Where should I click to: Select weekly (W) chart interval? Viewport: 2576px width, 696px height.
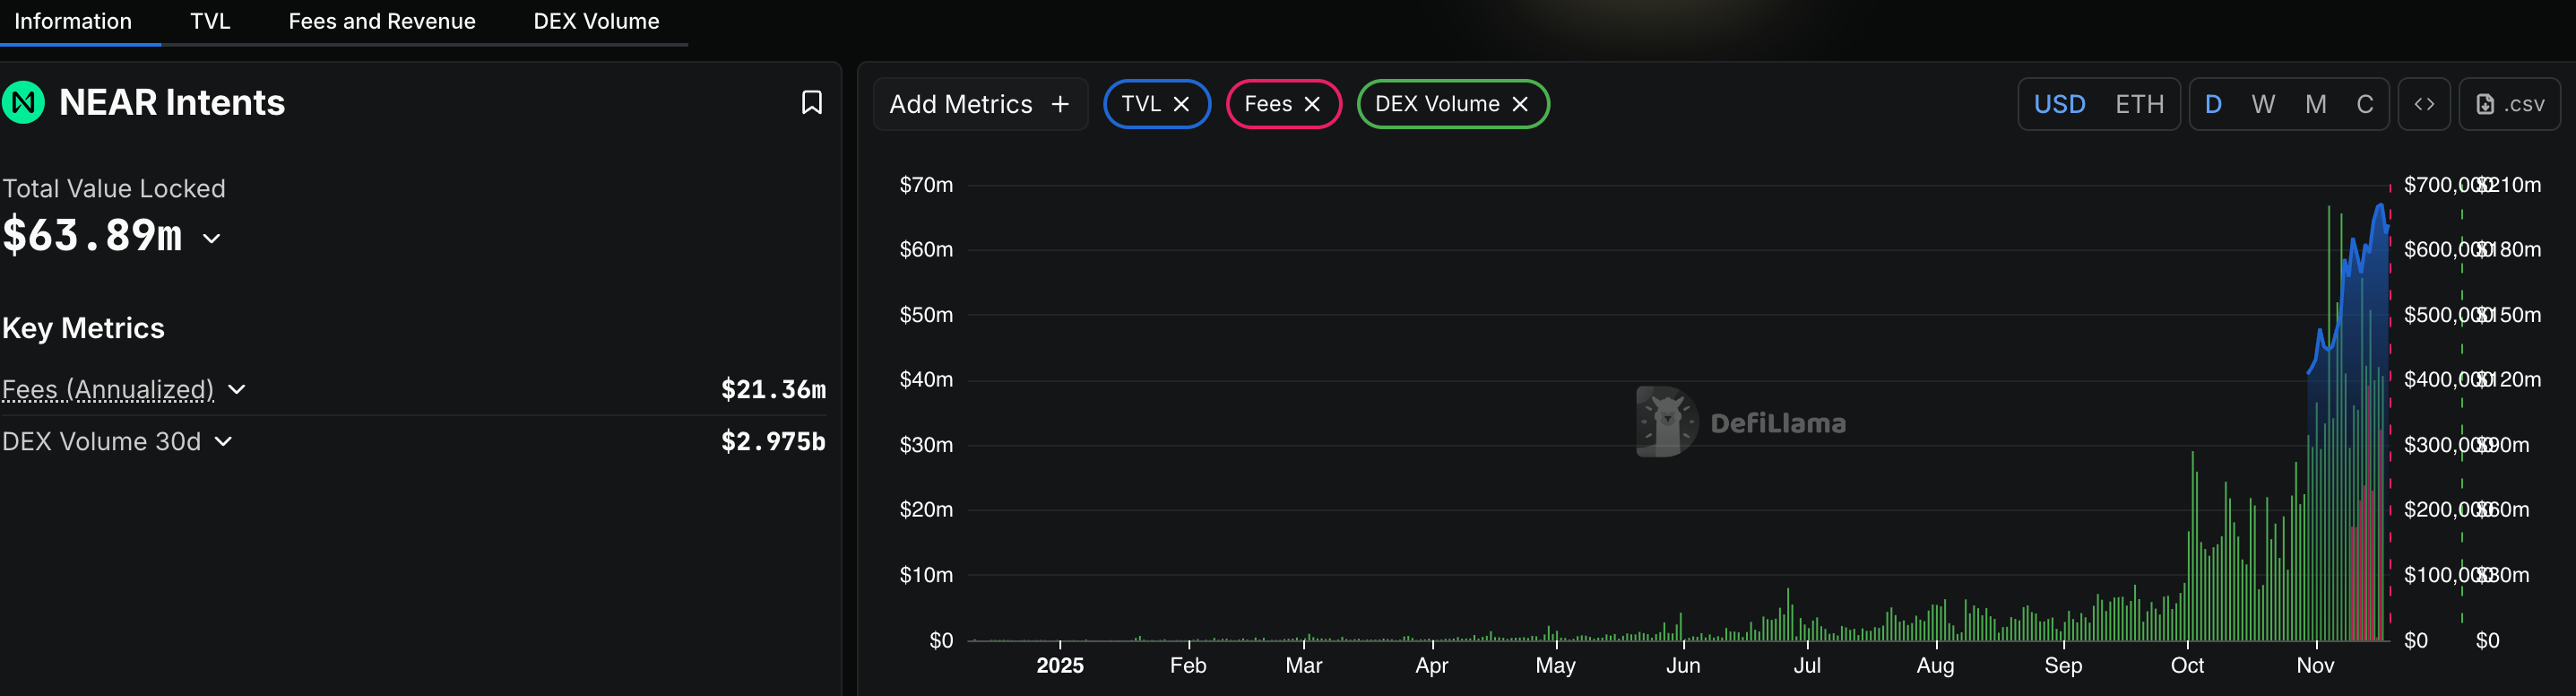click(2263, 104)
